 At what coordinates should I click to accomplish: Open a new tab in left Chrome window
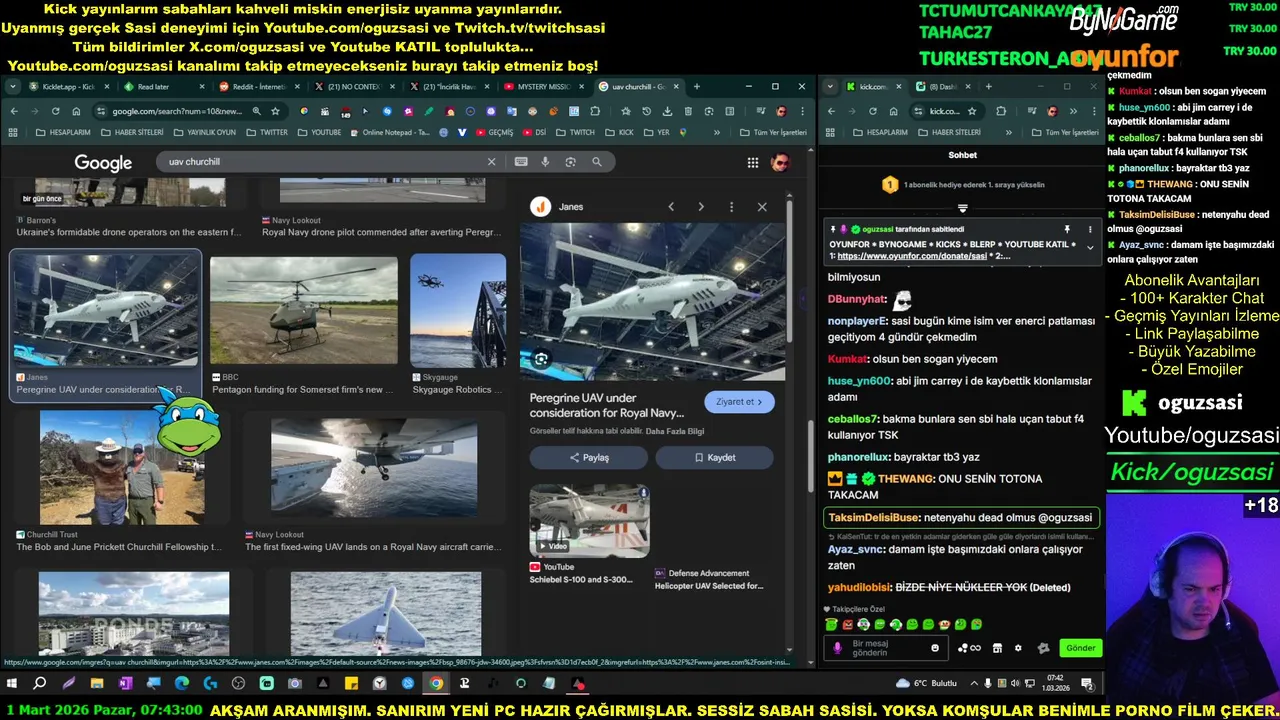tap(697, 87)
